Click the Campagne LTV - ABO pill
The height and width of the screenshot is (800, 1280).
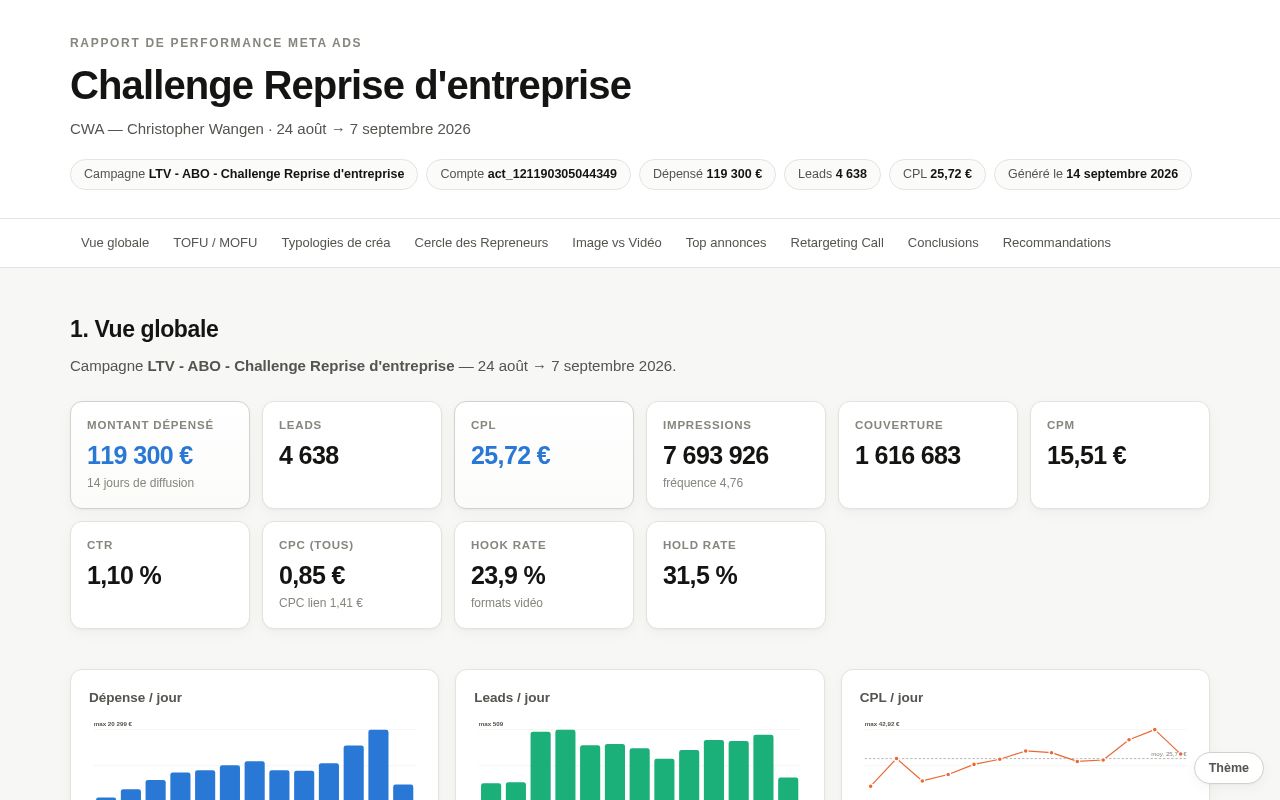point(244,174)
